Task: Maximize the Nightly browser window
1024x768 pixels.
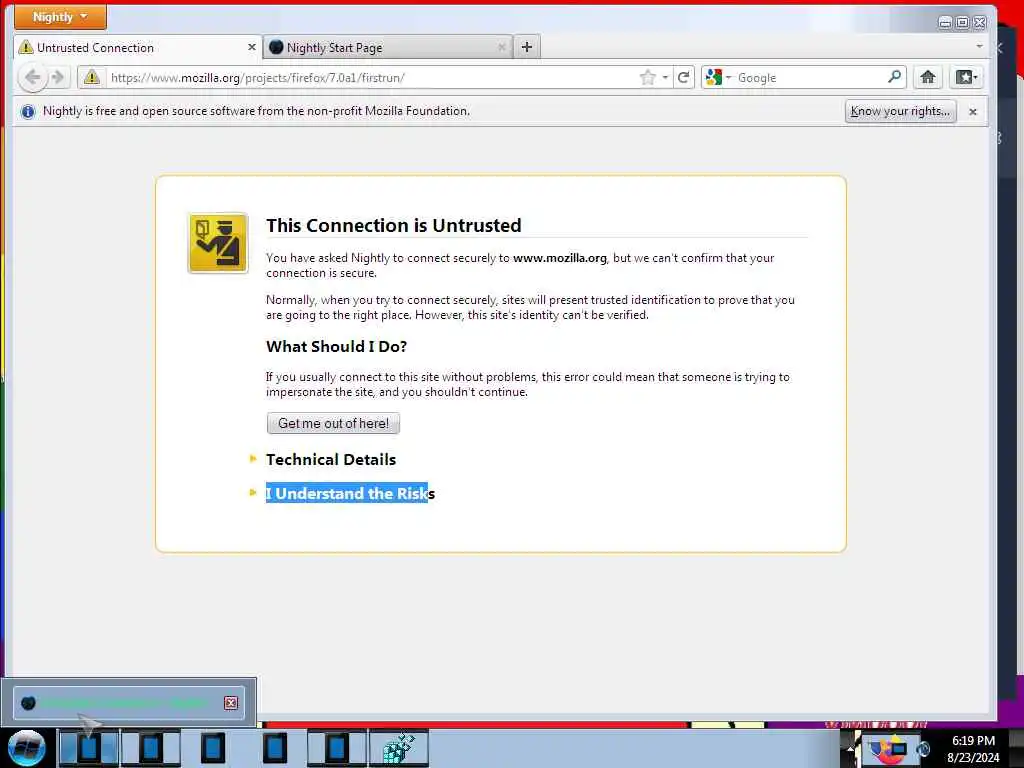Action: [963, 23]
